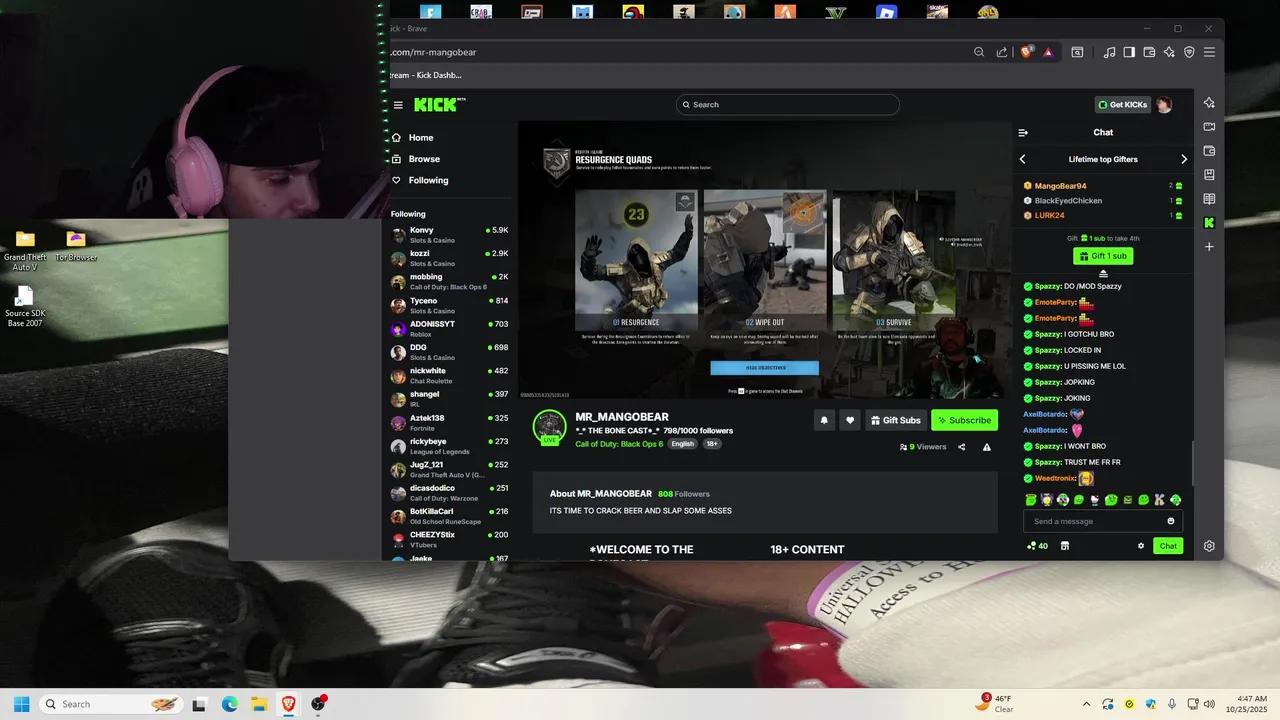Show previous gifters leaderboard
The height and width of the screenshot is (720, 1280).
[1022, 159]
